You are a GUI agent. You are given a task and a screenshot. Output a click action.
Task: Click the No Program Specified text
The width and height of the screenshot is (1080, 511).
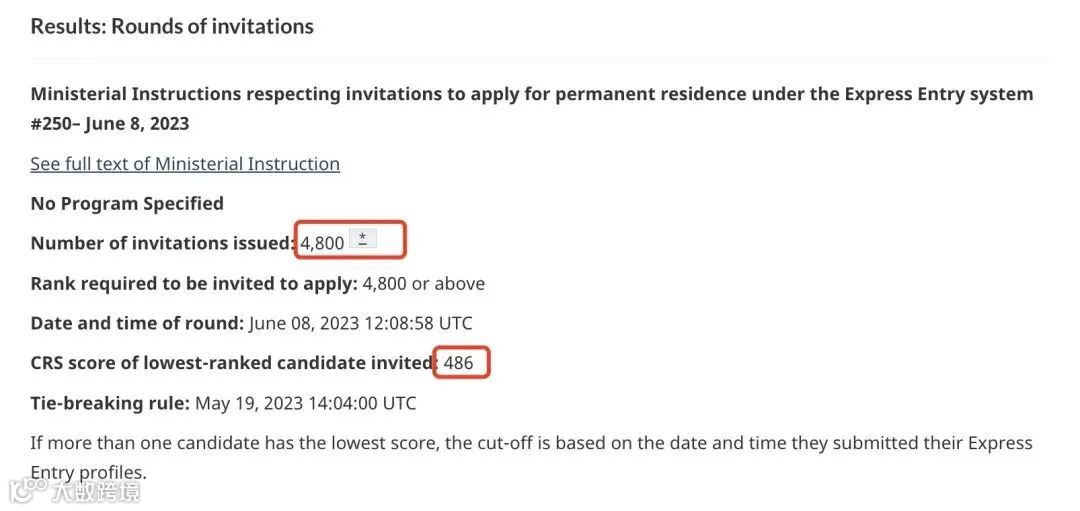tap(127, 204)
